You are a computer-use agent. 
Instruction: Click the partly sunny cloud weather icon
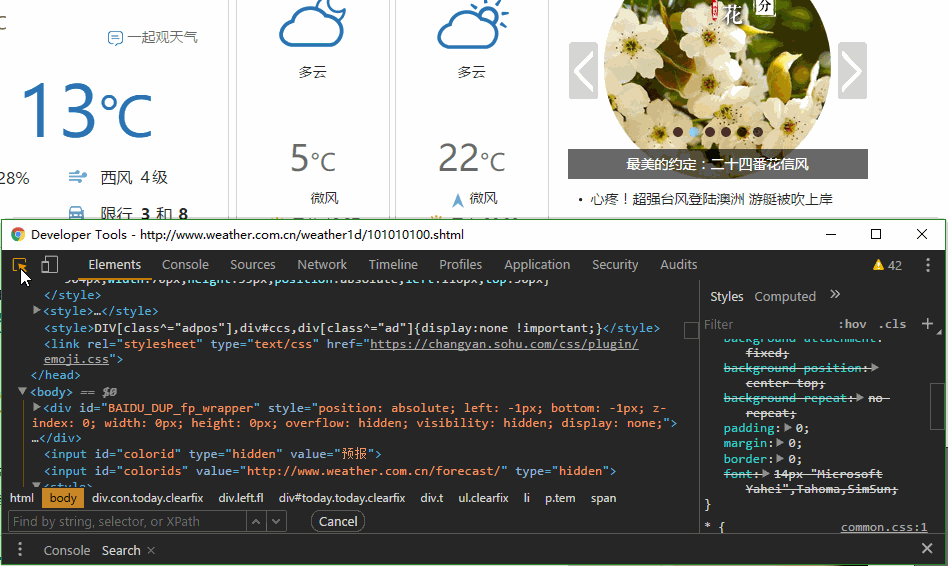coord(472,24)
